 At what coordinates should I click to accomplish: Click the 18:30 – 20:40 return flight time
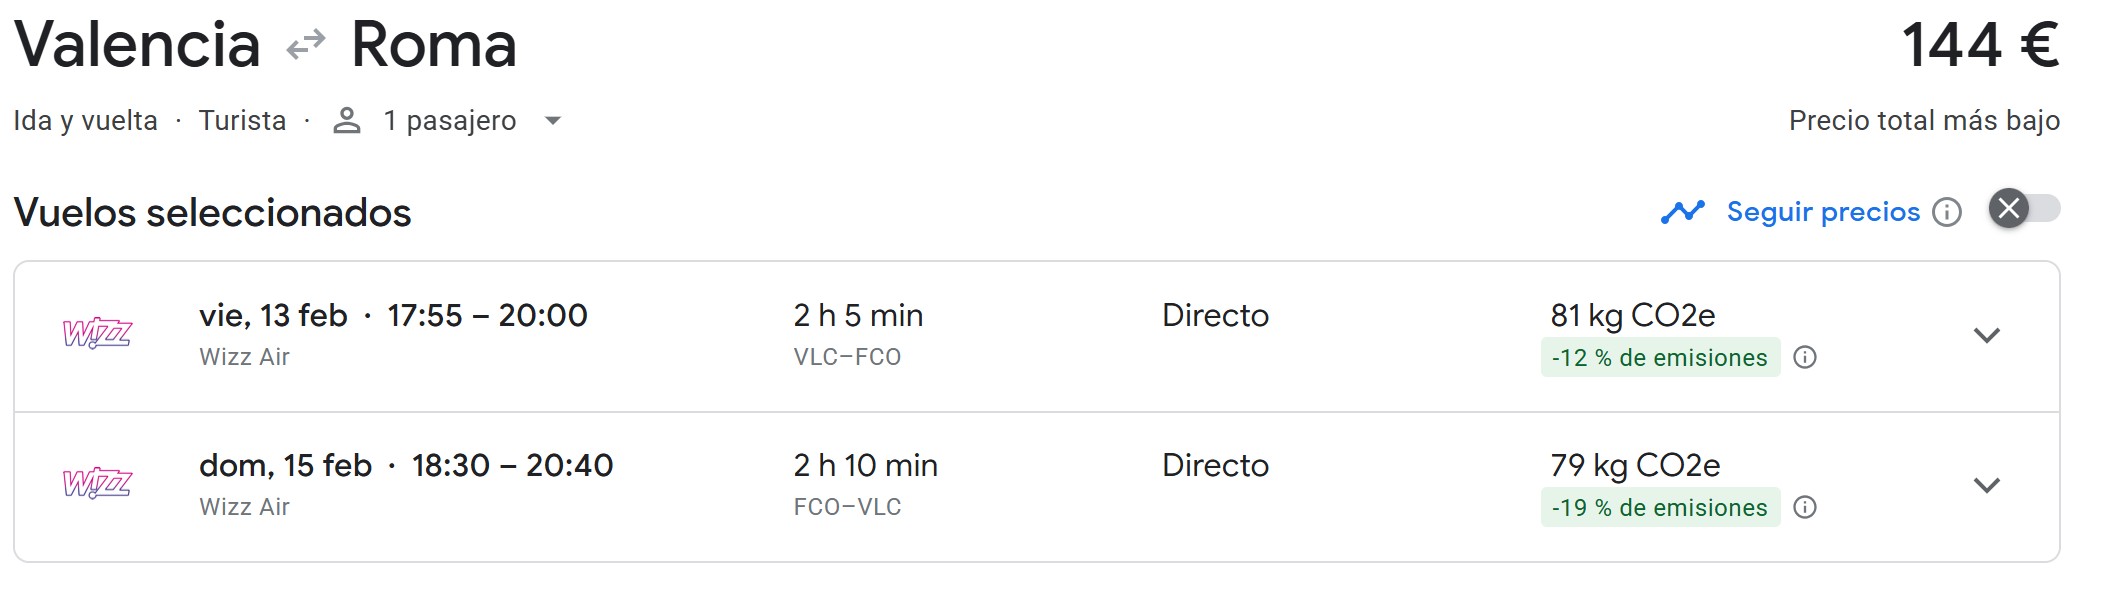pyautogui.click(x=512, y=466)
